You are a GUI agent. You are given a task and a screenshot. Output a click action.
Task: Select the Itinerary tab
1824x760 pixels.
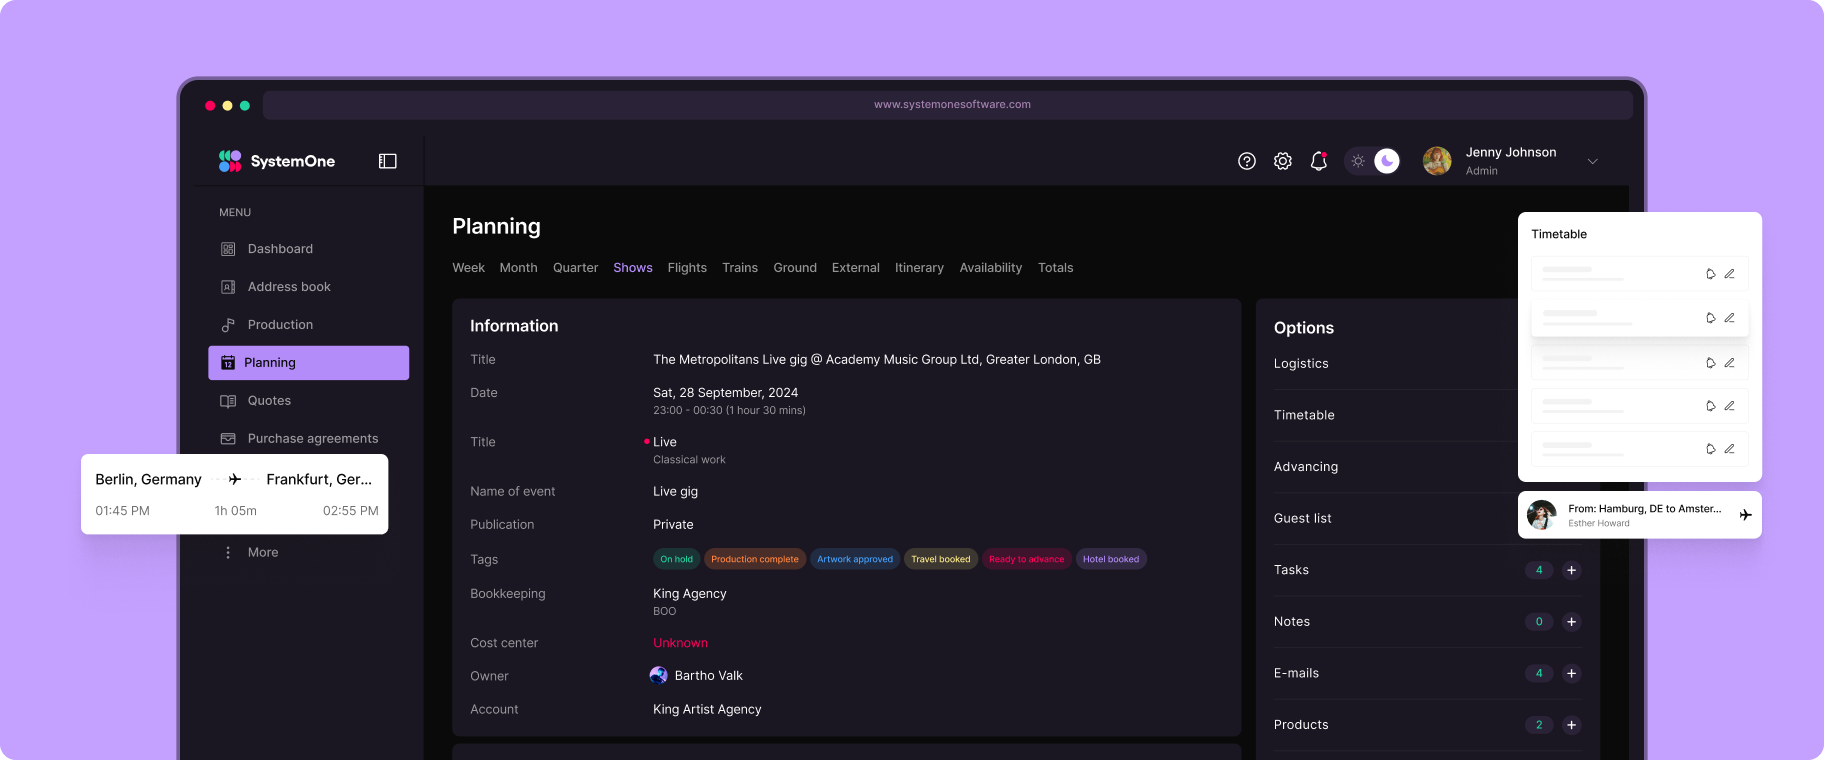pos(919,268)
